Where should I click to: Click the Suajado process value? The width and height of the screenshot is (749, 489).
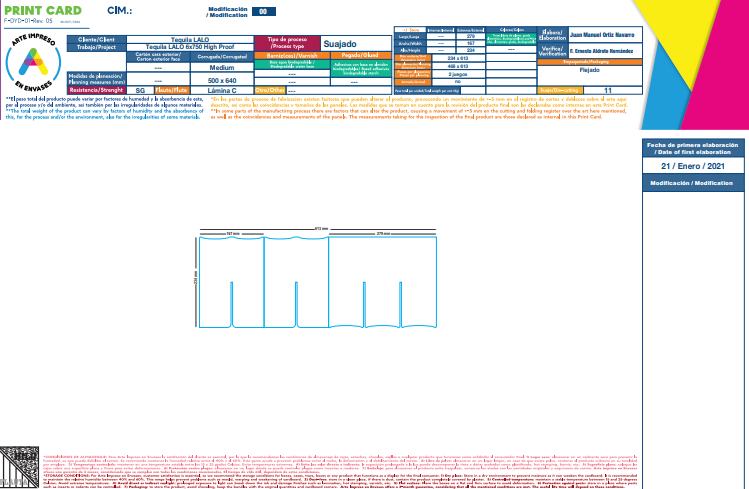tap(340, 44)
